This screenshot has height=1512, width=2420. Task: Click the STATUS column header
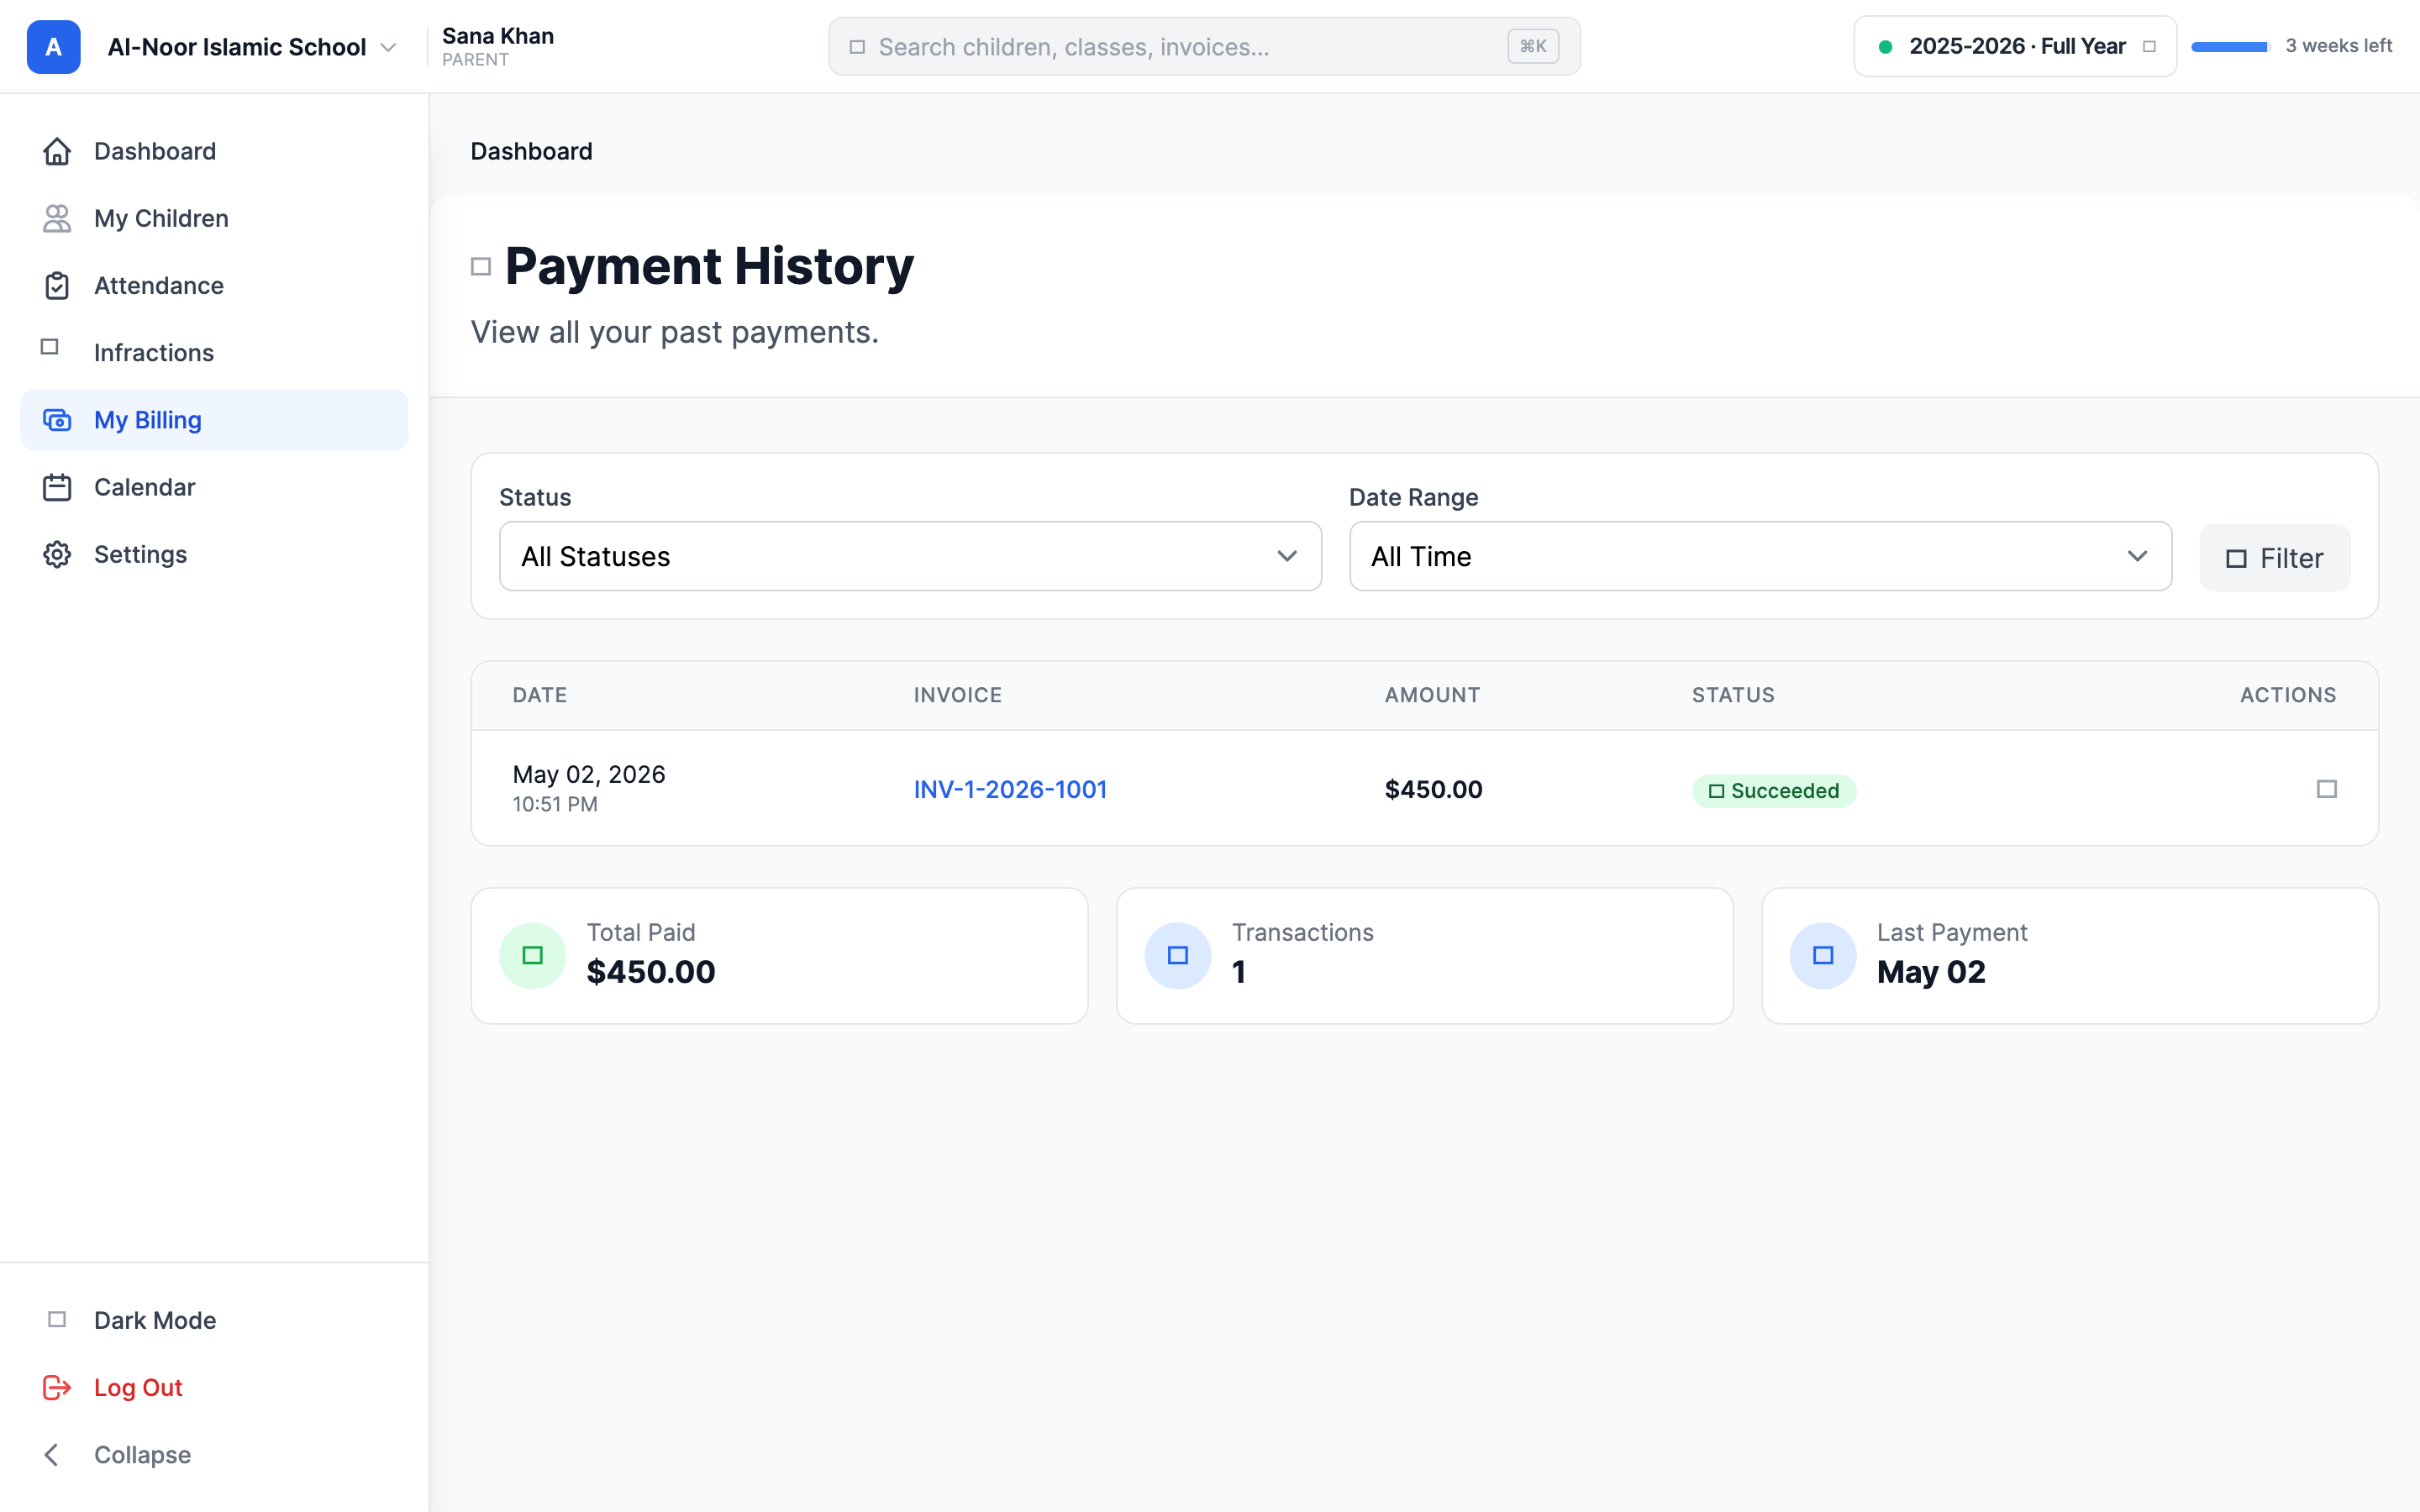[x=1733, y=695]
